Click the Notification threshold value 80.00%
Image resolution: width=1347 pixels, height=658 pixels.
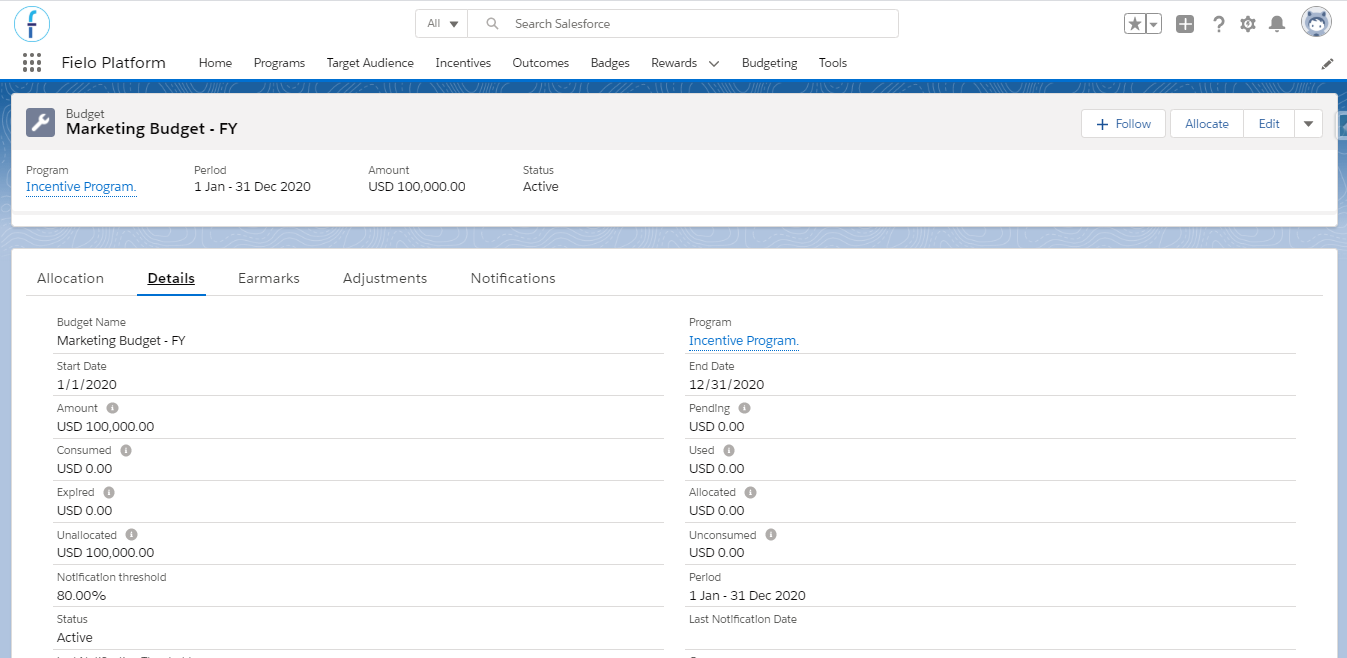coord(81,595)
